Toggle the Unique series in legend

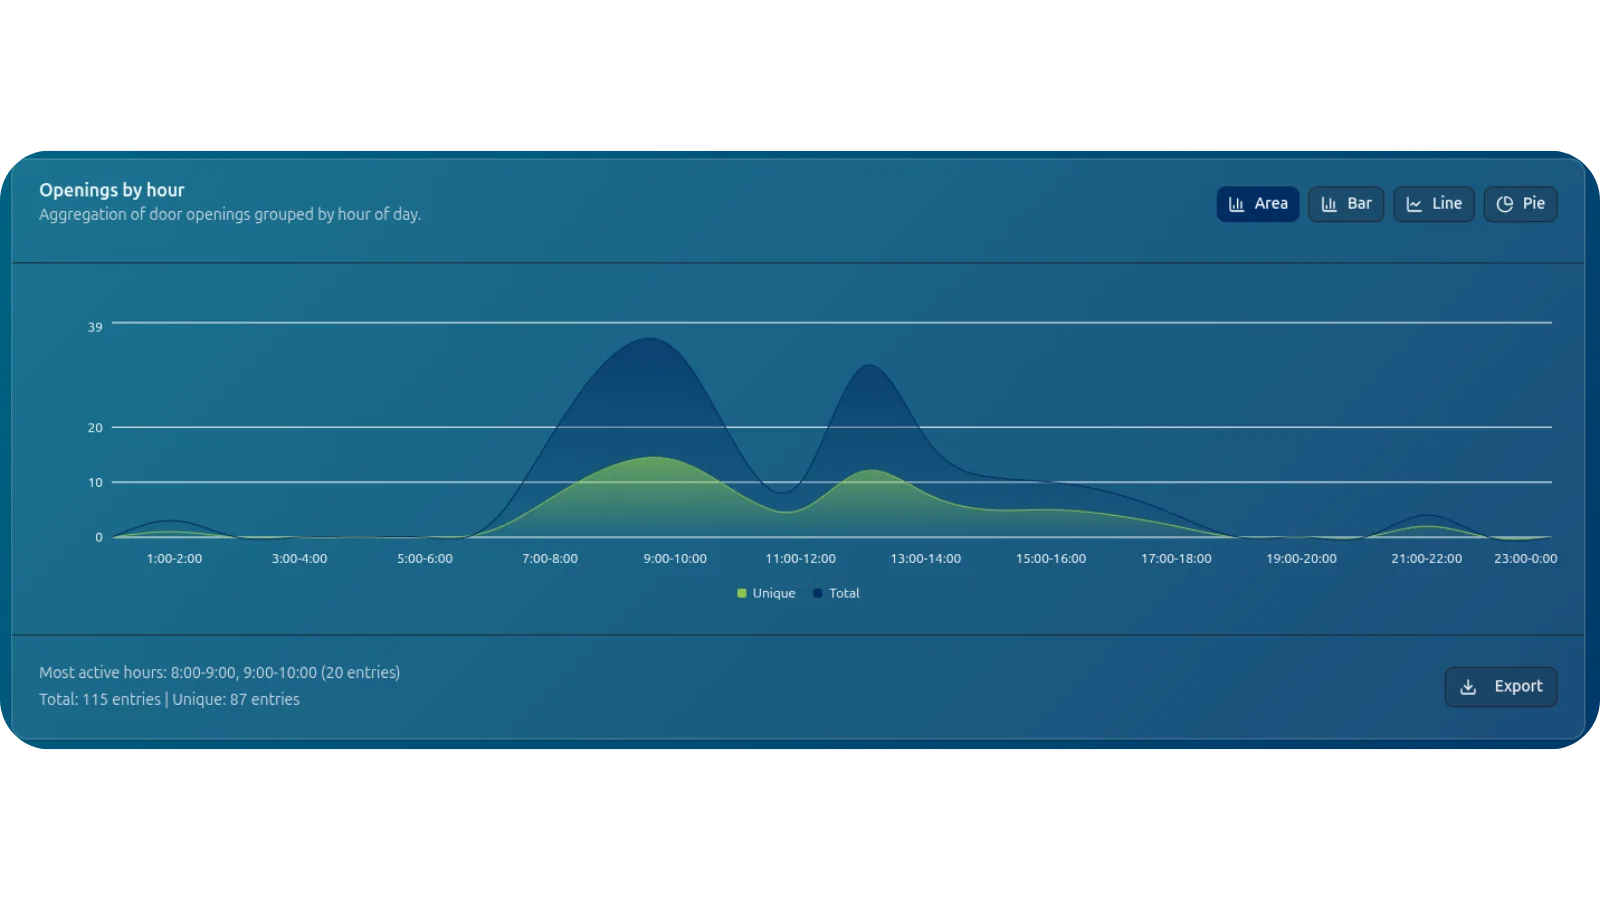pos(766,593)
